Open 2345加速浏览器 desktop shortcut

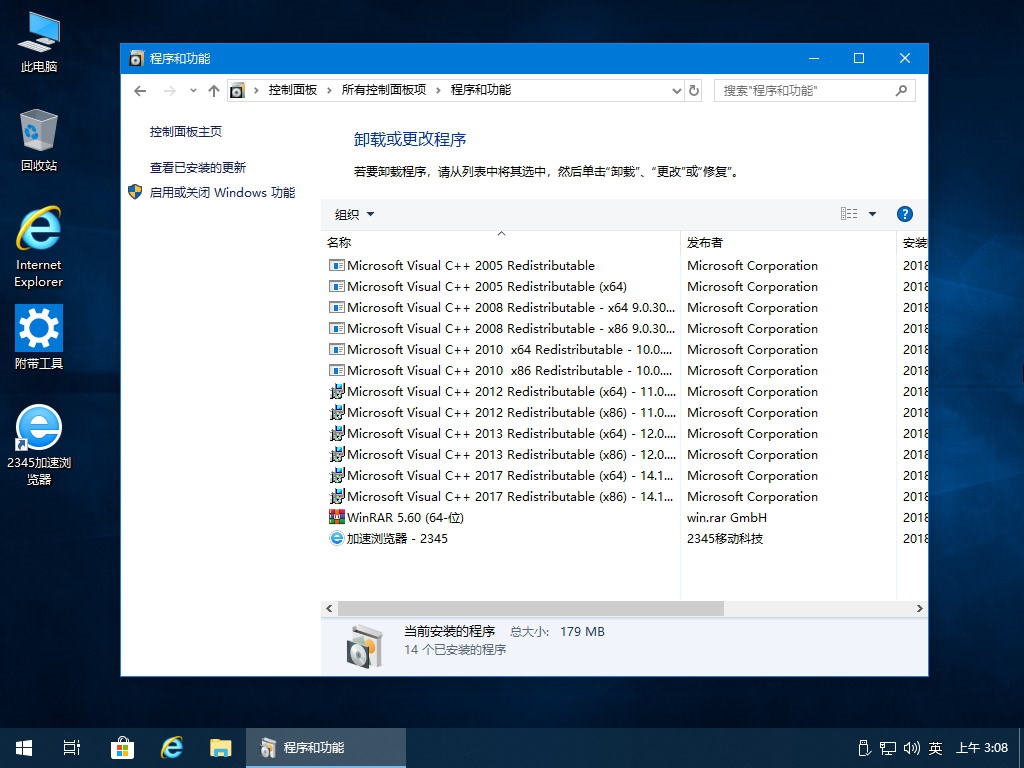pyautogui.click(x=39, y=445)
